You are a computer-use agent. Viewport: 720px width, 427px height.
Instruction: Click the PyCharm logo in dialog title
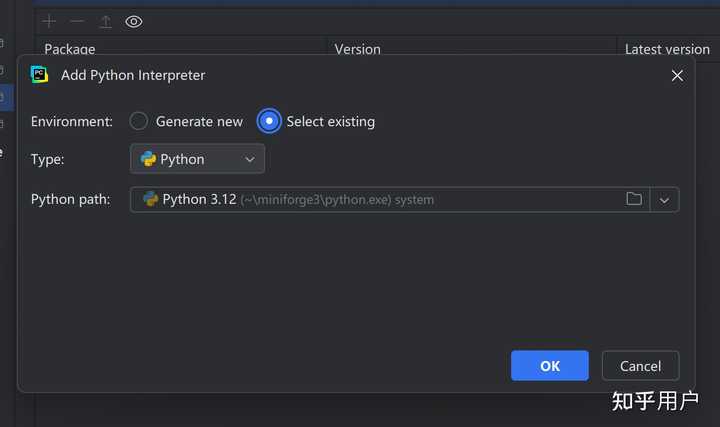pyautogui.click(x=39, y=75)
